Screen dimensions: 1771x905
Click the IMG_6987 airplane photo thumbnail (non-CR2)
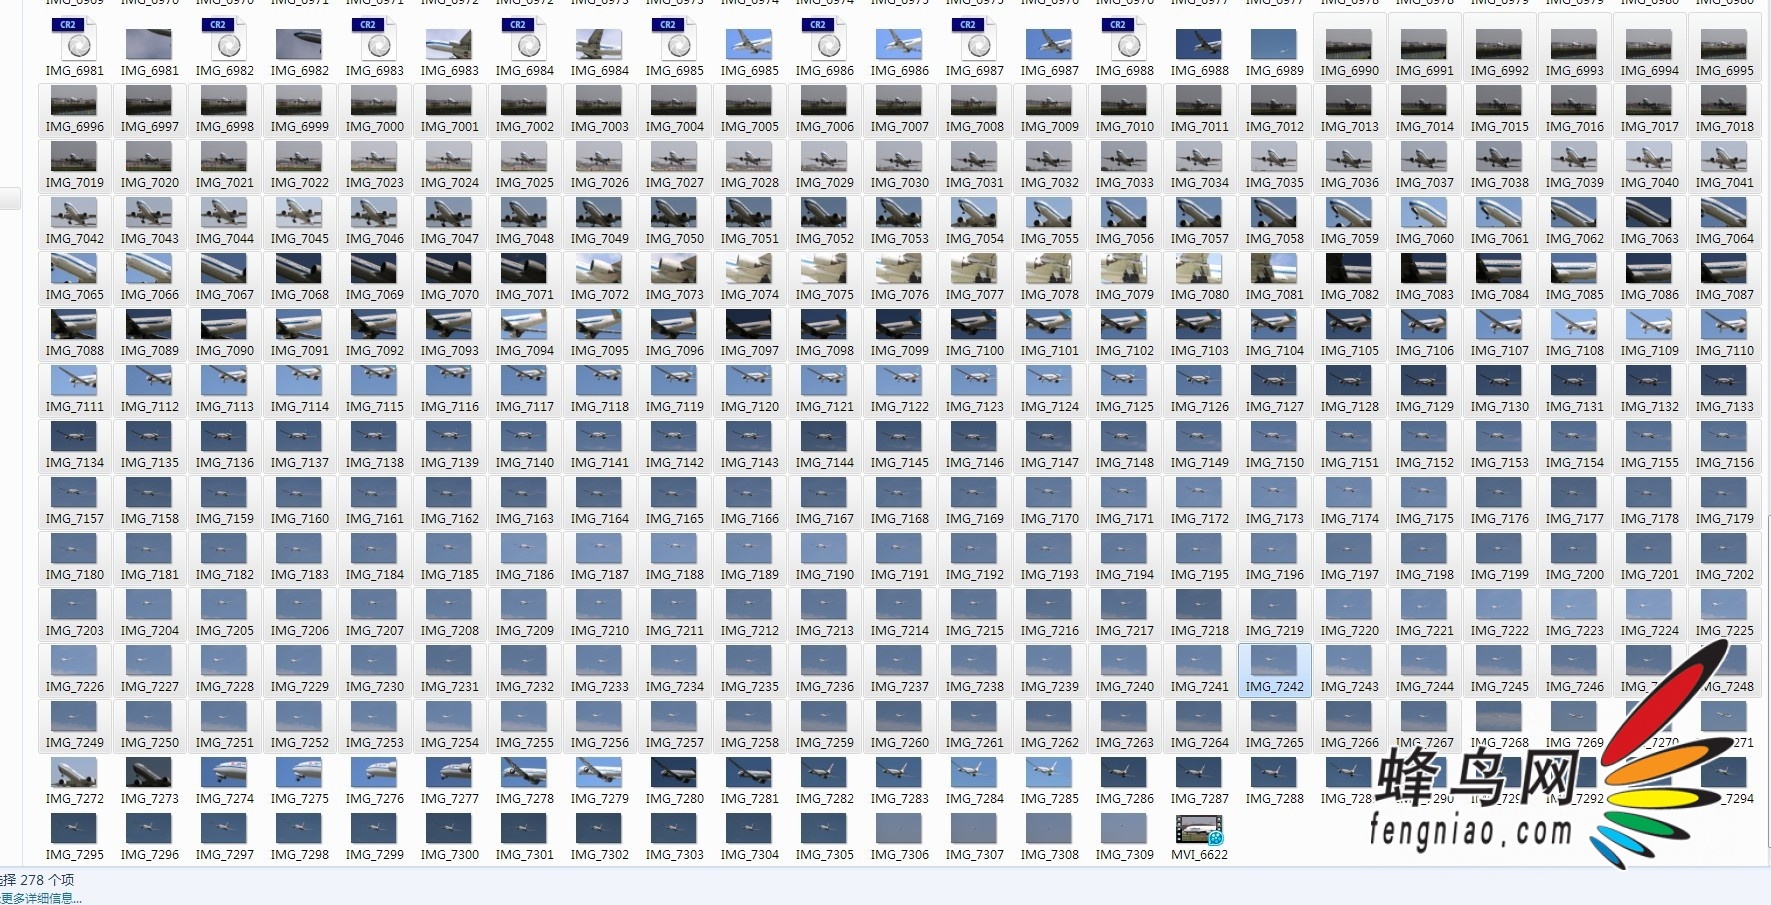[x=1049, y=44]
